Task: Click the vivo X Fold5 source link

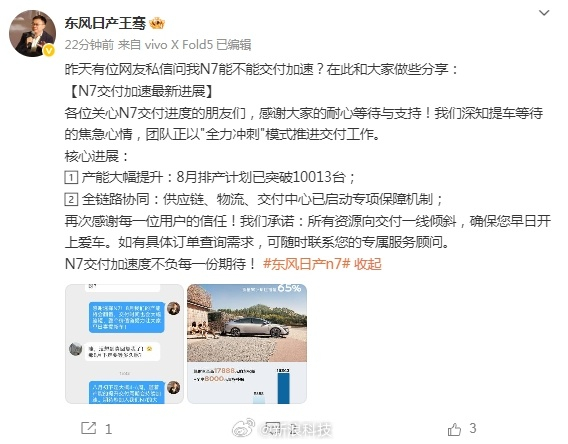Action: click(x=179, y=45)
